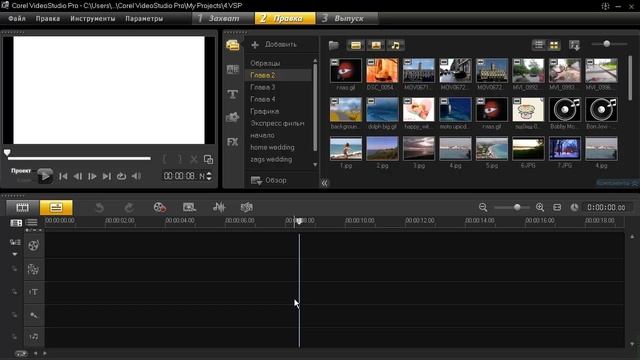Switch to the Выпуск step tab
Image resolution: width=640 pixels, height=360 pixels.
[348, 18]
